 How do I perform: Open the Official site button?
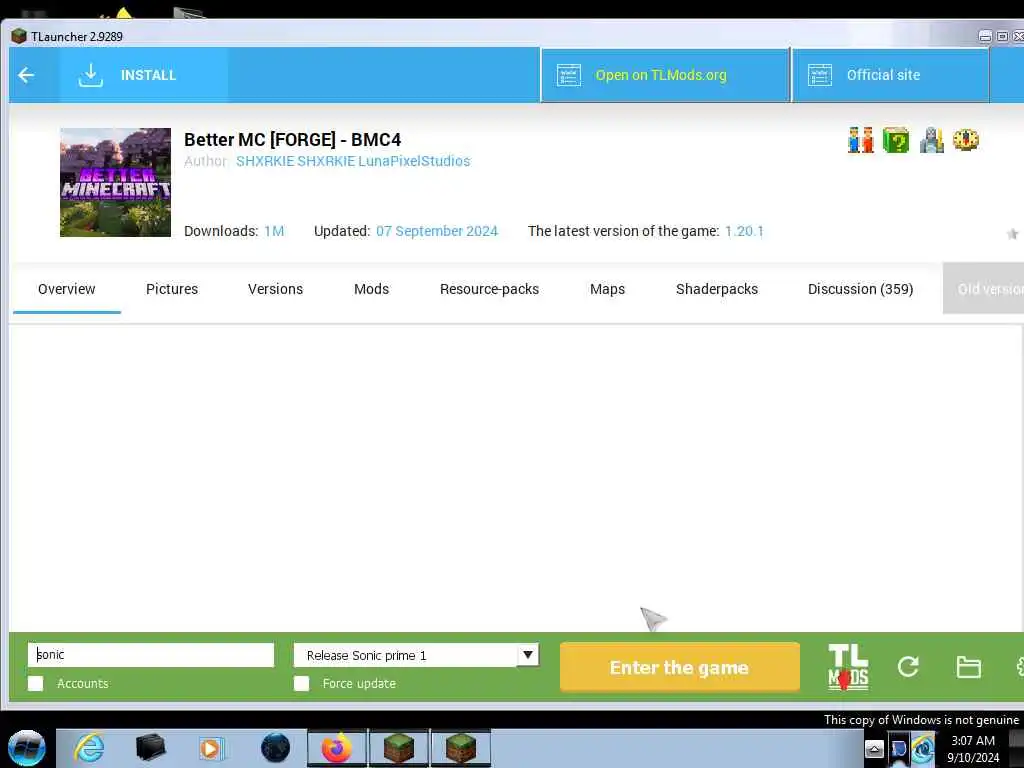click(891, 75)
